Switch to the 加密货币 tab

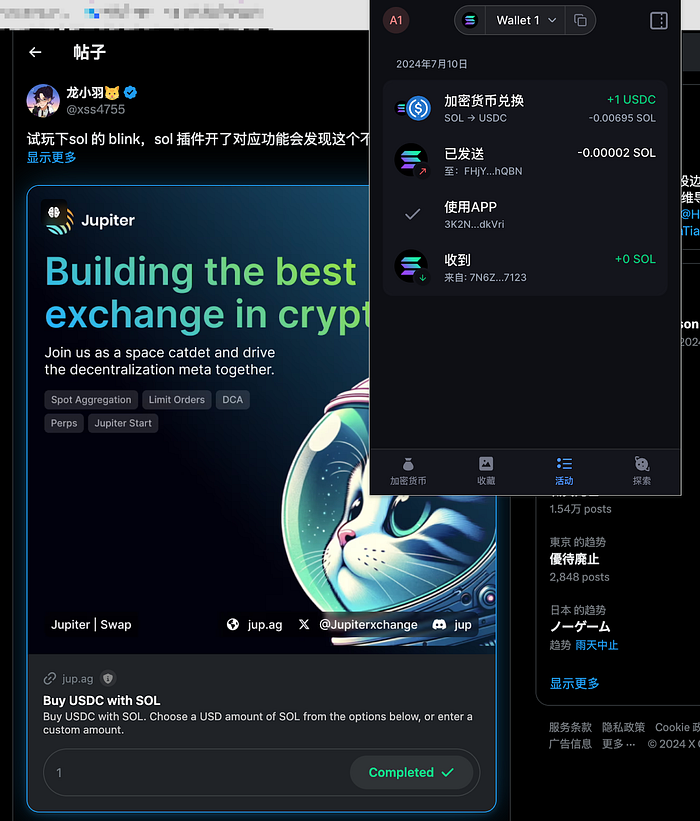(x=408, y=472)
